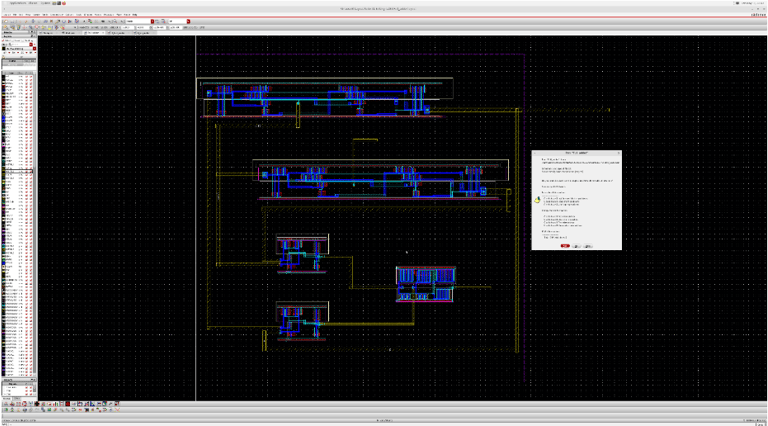This screenshot has height=426, width=768.
Task: Click the solid red square icon in bottom toolbar
Action: (x=68, y=404)
